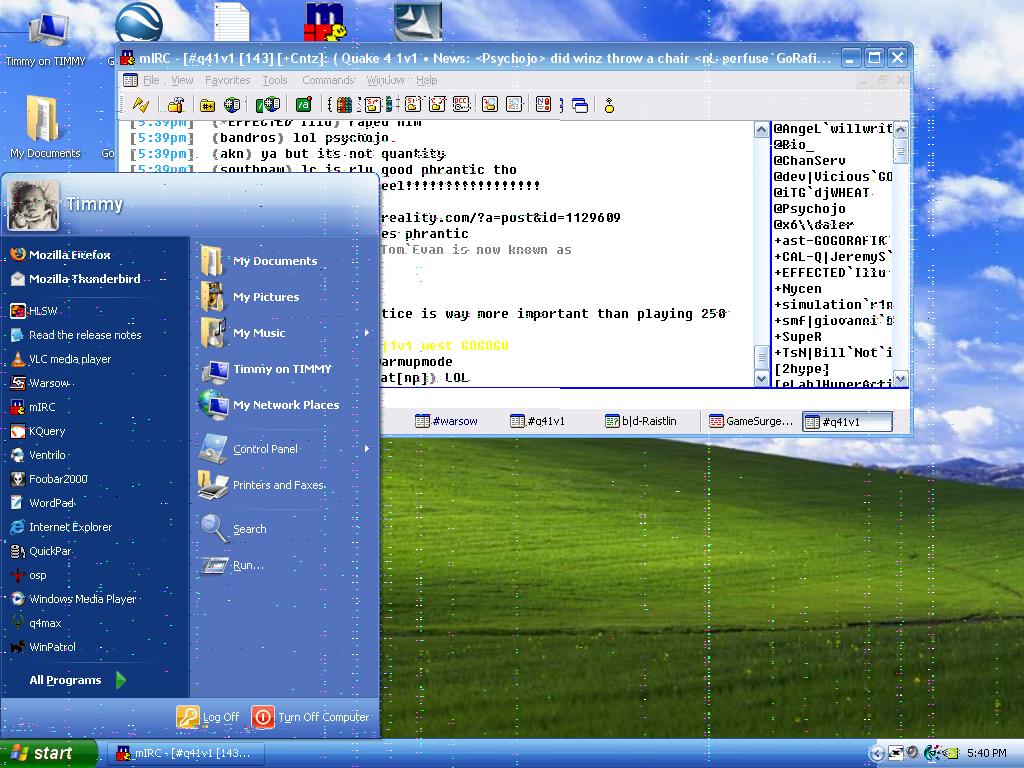The width and height of the screenshot is (1024, 768).
Task: Open Timmy on TIMMY in start menu
Action: click(x=266, y=369)
